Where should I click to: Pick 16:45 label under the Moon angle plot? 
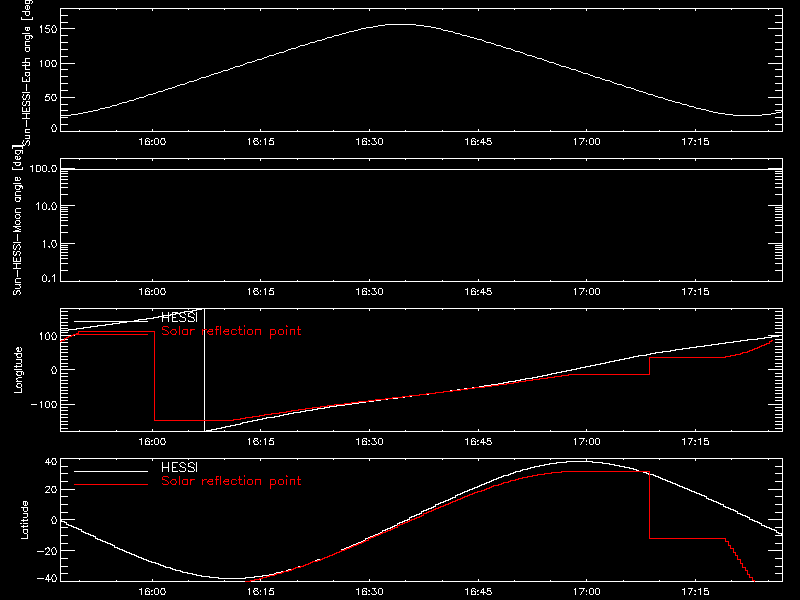478,291
